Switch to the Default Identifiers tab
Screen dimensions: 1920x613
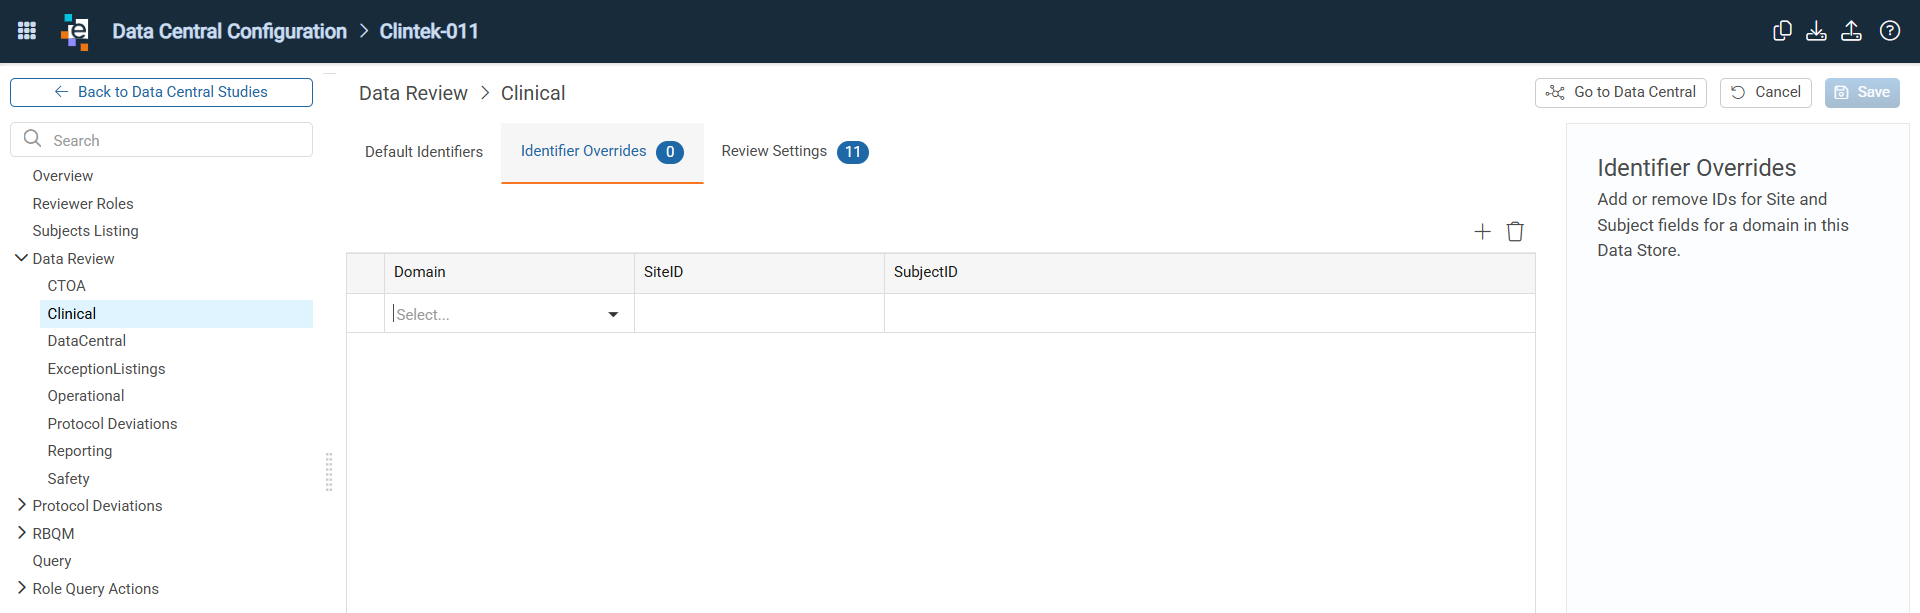[x=424, y=152]
